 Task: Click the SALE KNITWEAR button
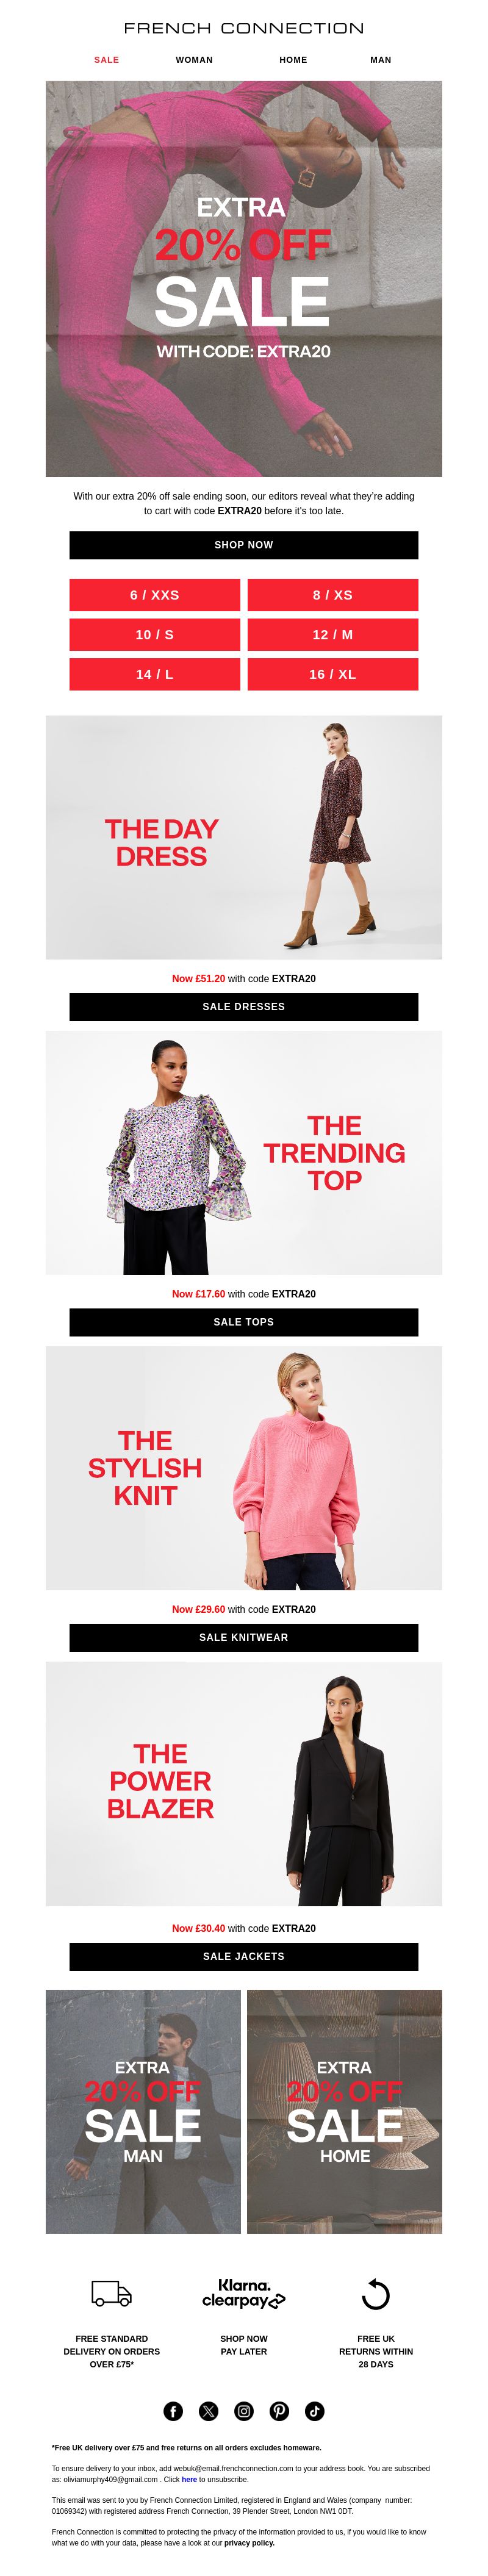[244, 1638]
